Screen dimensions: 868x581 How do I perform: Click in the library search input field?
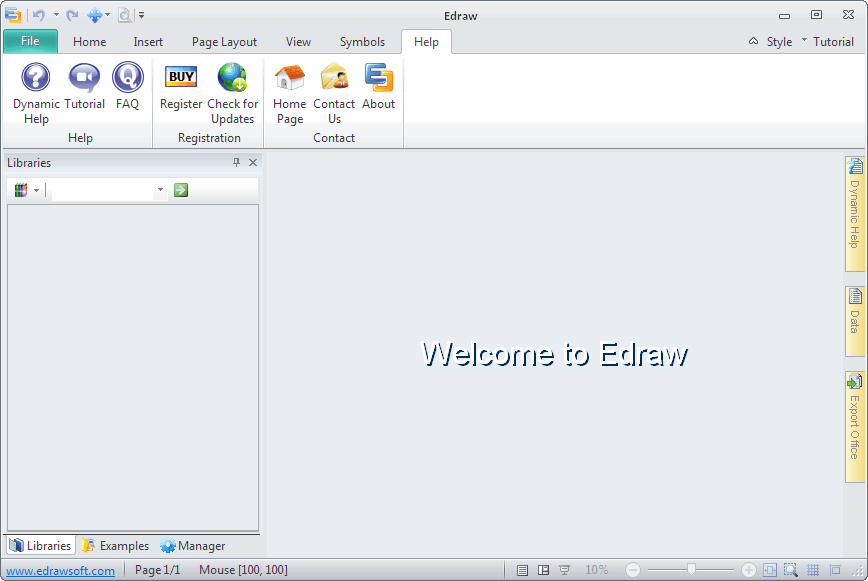click(x=104, y=190)
